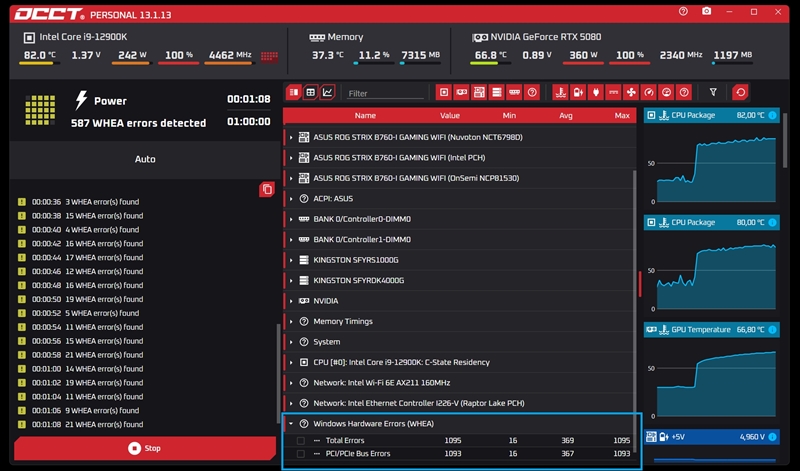Filter sensors by GPU hardware

pyautogui.click(x=462, y=92)
